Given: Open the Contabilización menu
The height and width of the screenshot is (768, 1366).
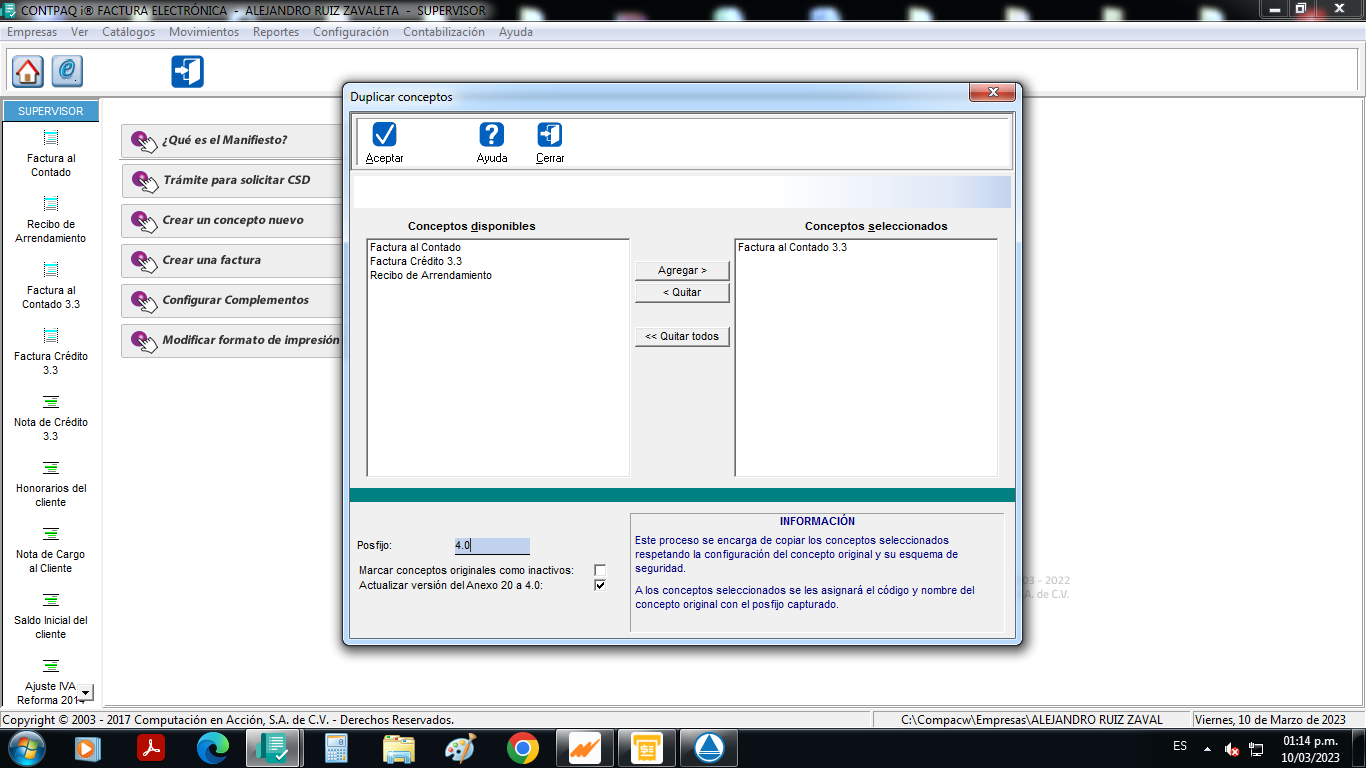Looking at the screenshot, I should tap(444, 32).
